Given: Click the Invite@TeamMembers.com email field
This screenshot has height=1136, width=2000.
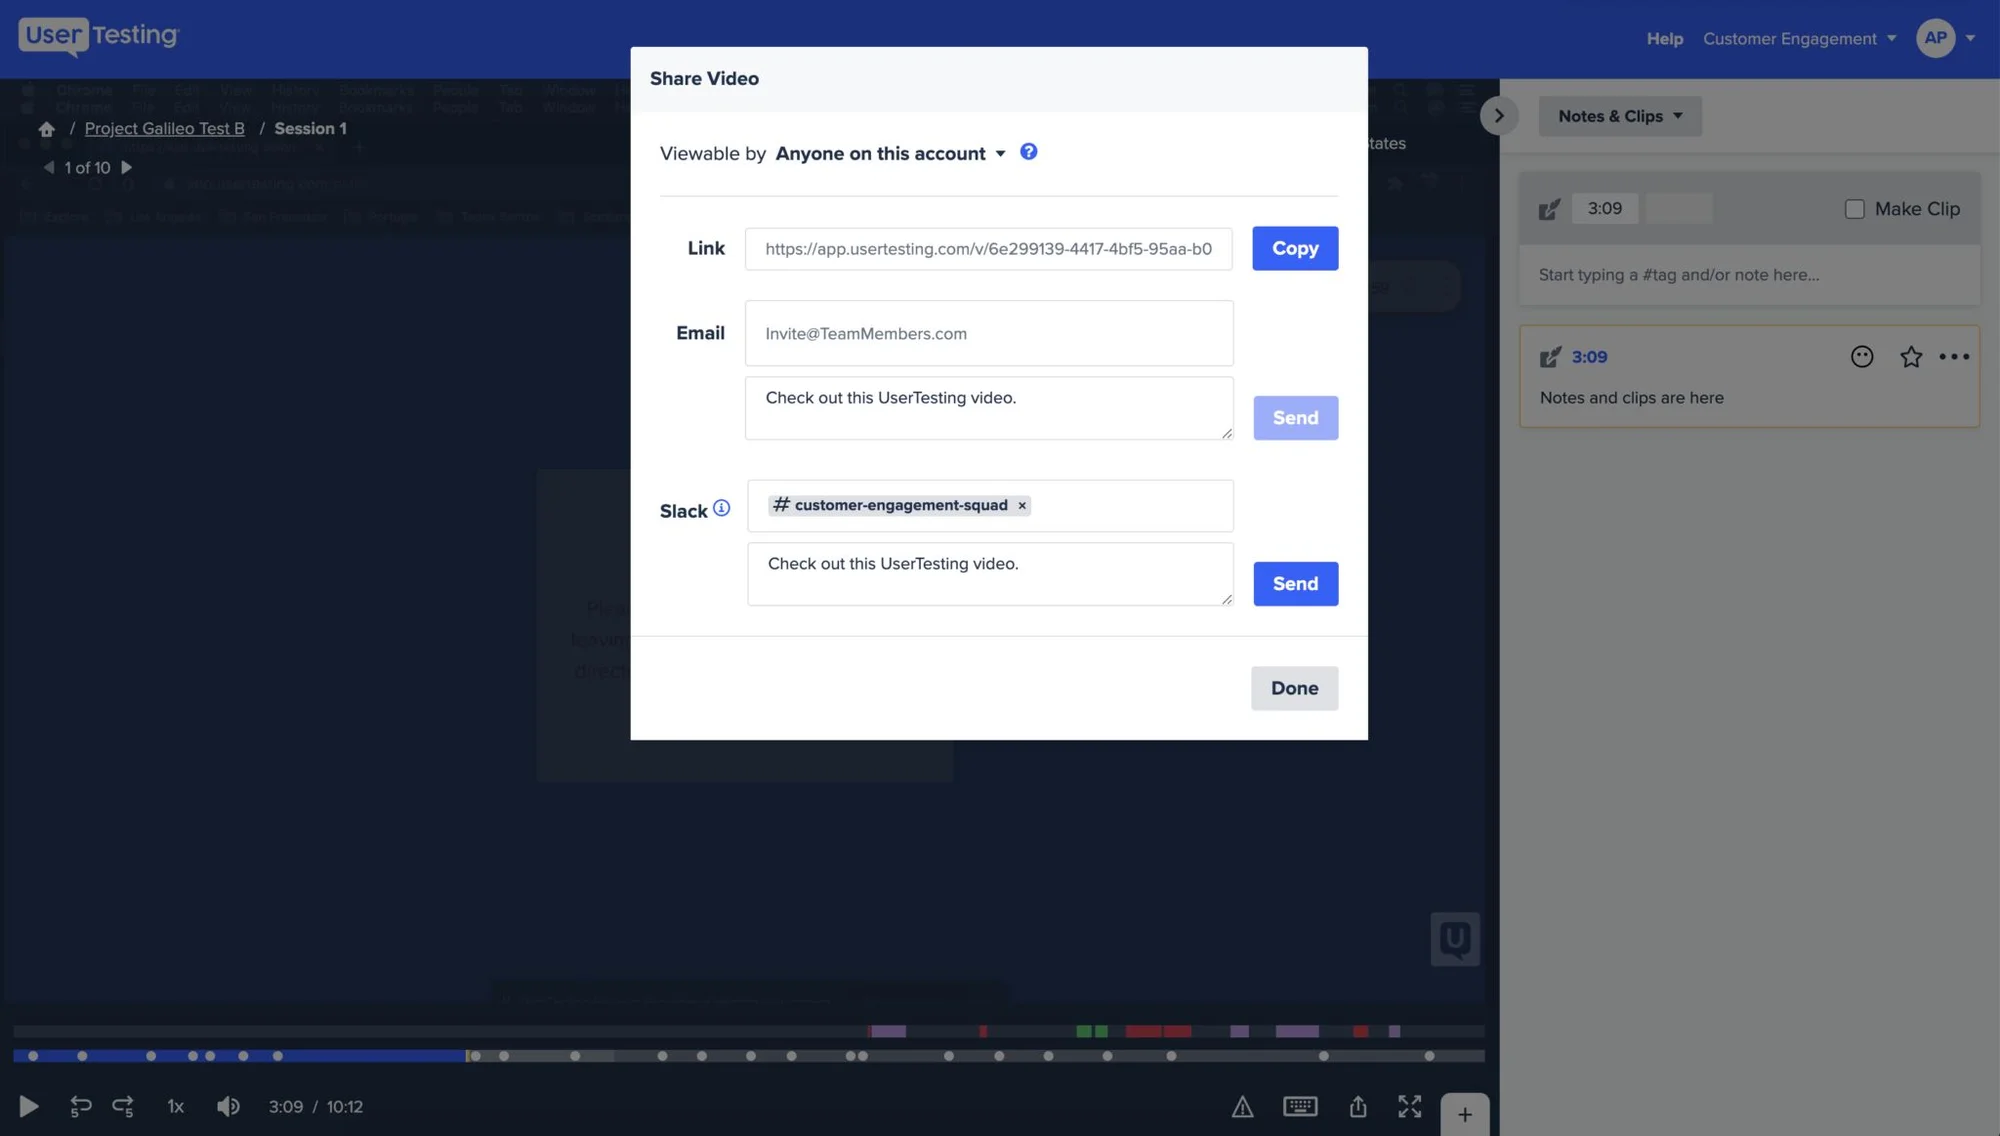Looking at the screenshot, I should [x=989, y=333].
